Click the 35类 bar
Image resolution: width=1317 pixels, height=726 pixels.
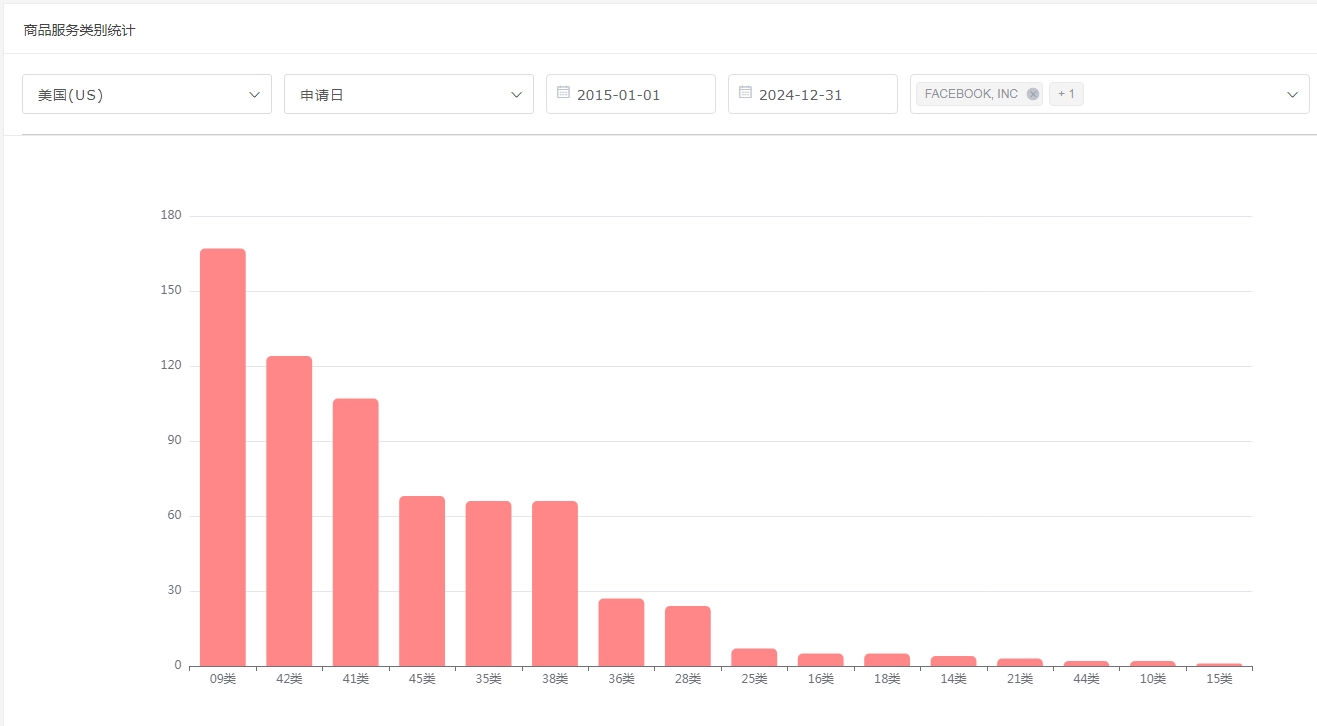(x=488, y=583)
